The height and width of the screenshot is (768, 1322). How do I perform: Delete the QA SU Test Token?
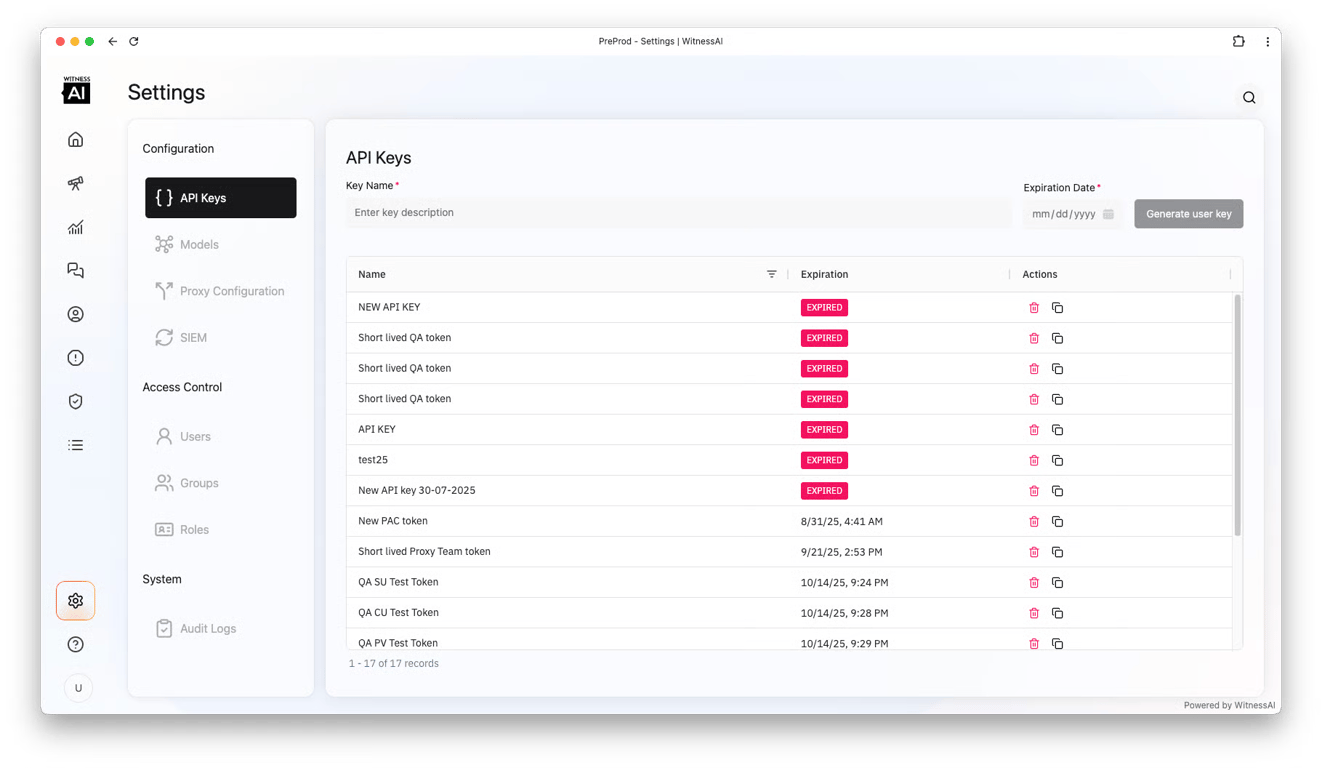1034,583
